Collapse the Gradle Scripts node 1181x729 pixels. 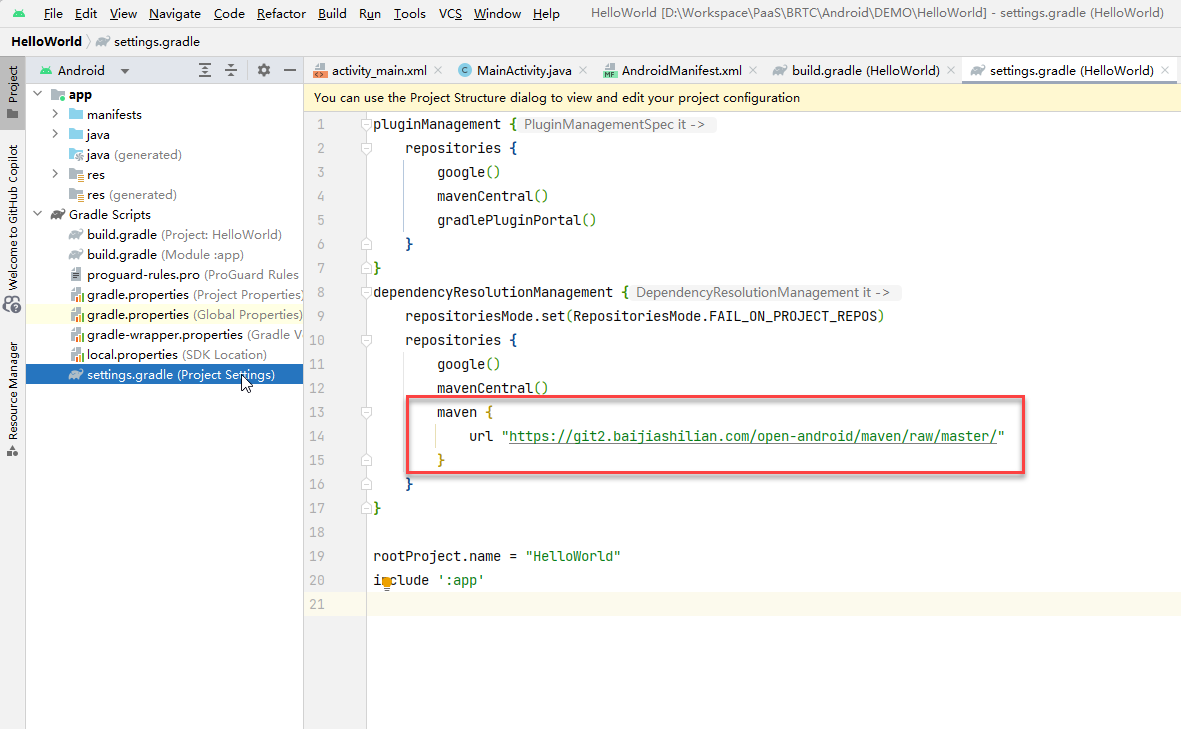pos(38,215)
